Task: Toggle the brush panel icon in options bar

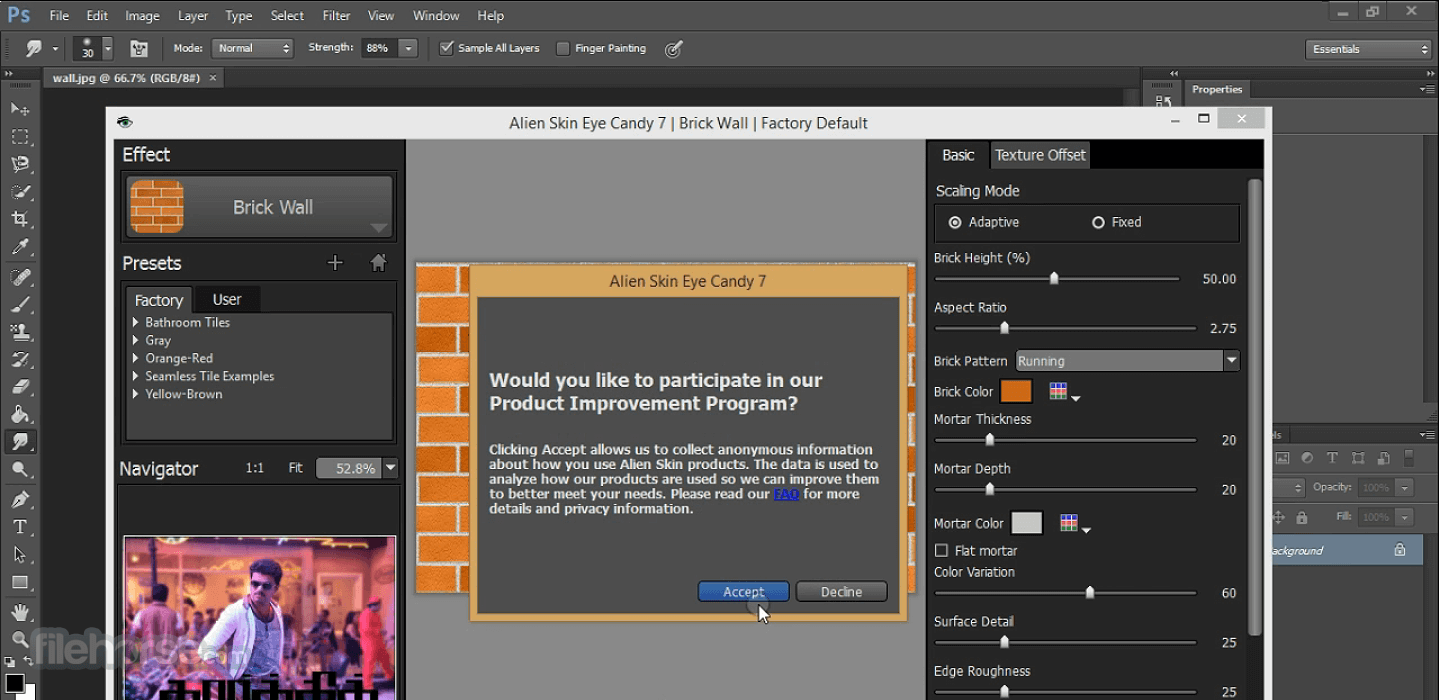Action: 139,48
